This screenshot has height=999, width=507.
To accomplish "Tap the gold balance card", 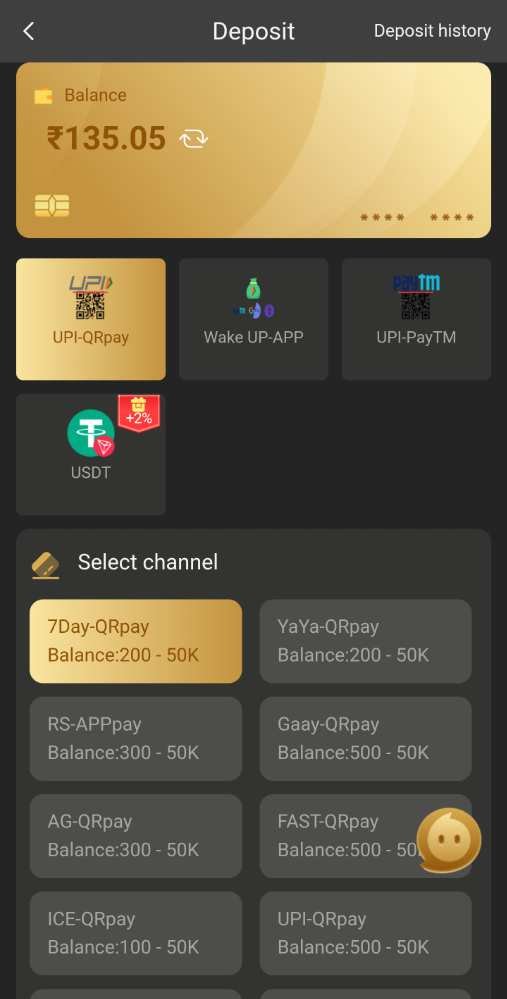I will tap(254, 150).
